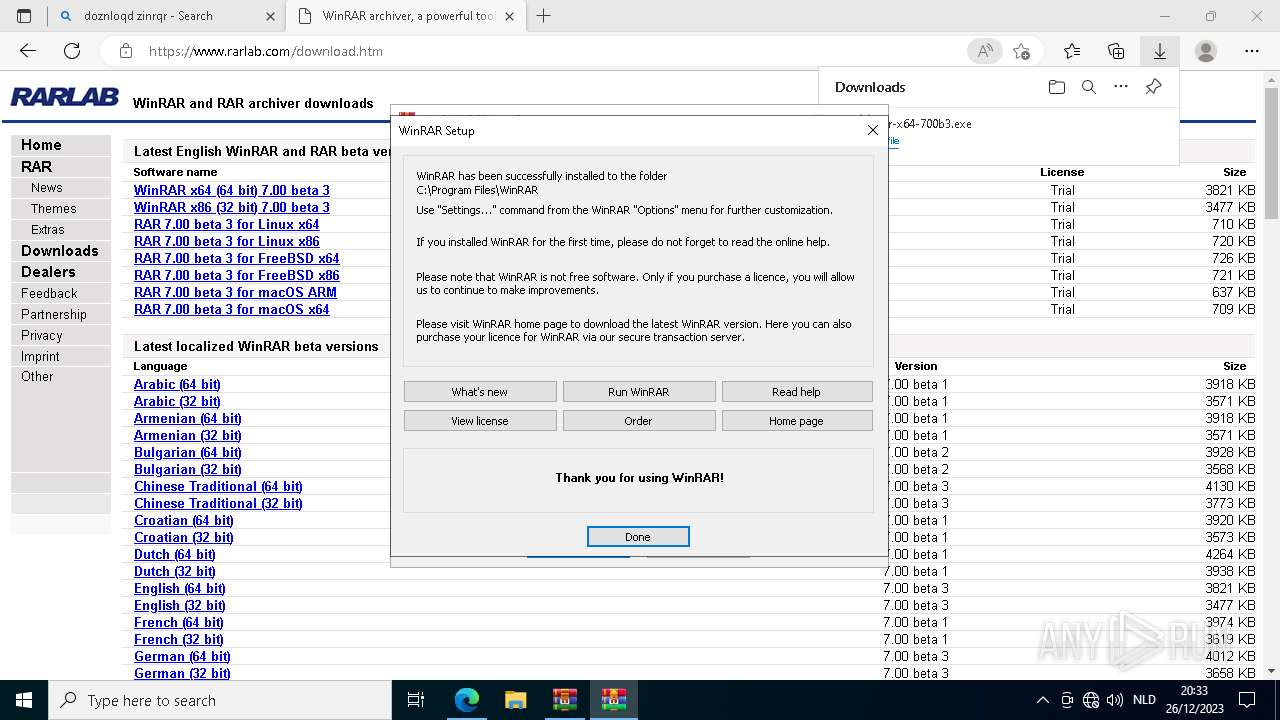Screen dimensions: 1280x720
Task: Open What's new in WinRAR Setup
Action: pyautogui.click(x=480, y=392)
